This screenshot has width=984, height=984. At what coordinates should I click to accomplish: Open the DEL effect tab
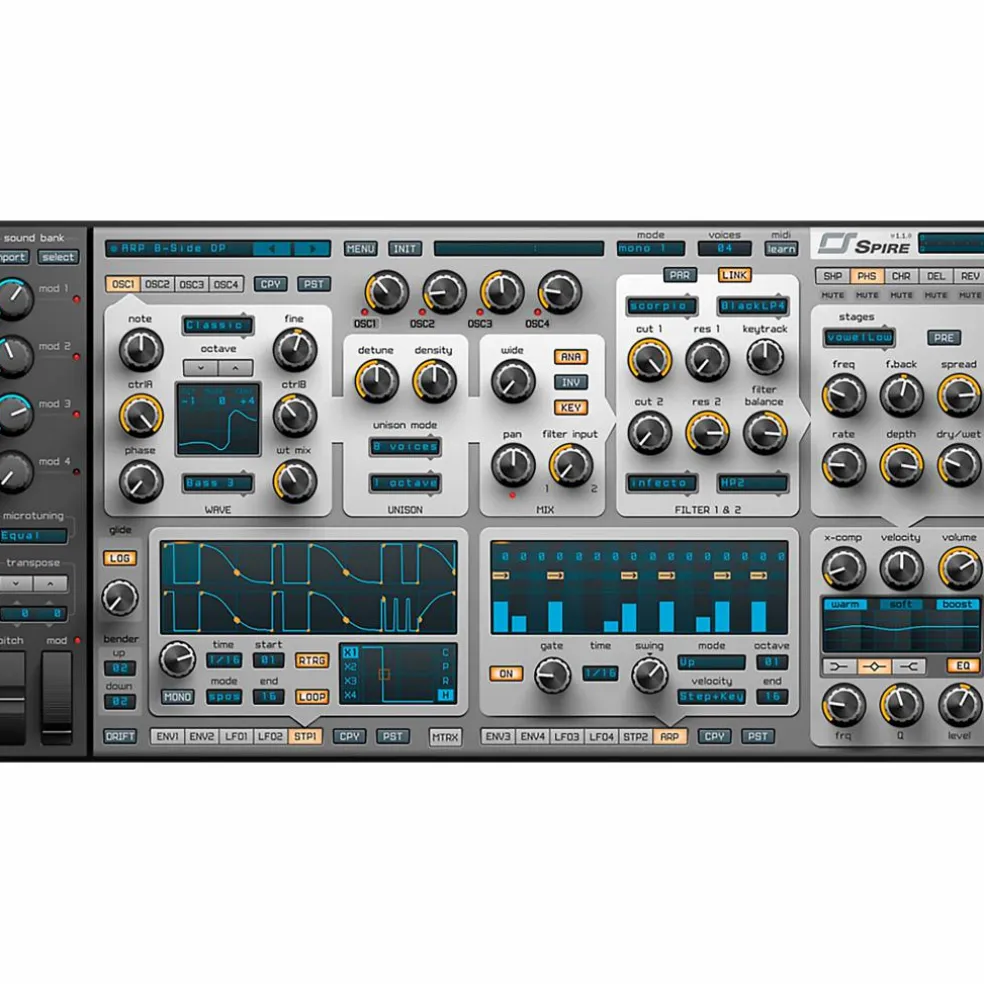pyautogui.click(x=936, y=276)
